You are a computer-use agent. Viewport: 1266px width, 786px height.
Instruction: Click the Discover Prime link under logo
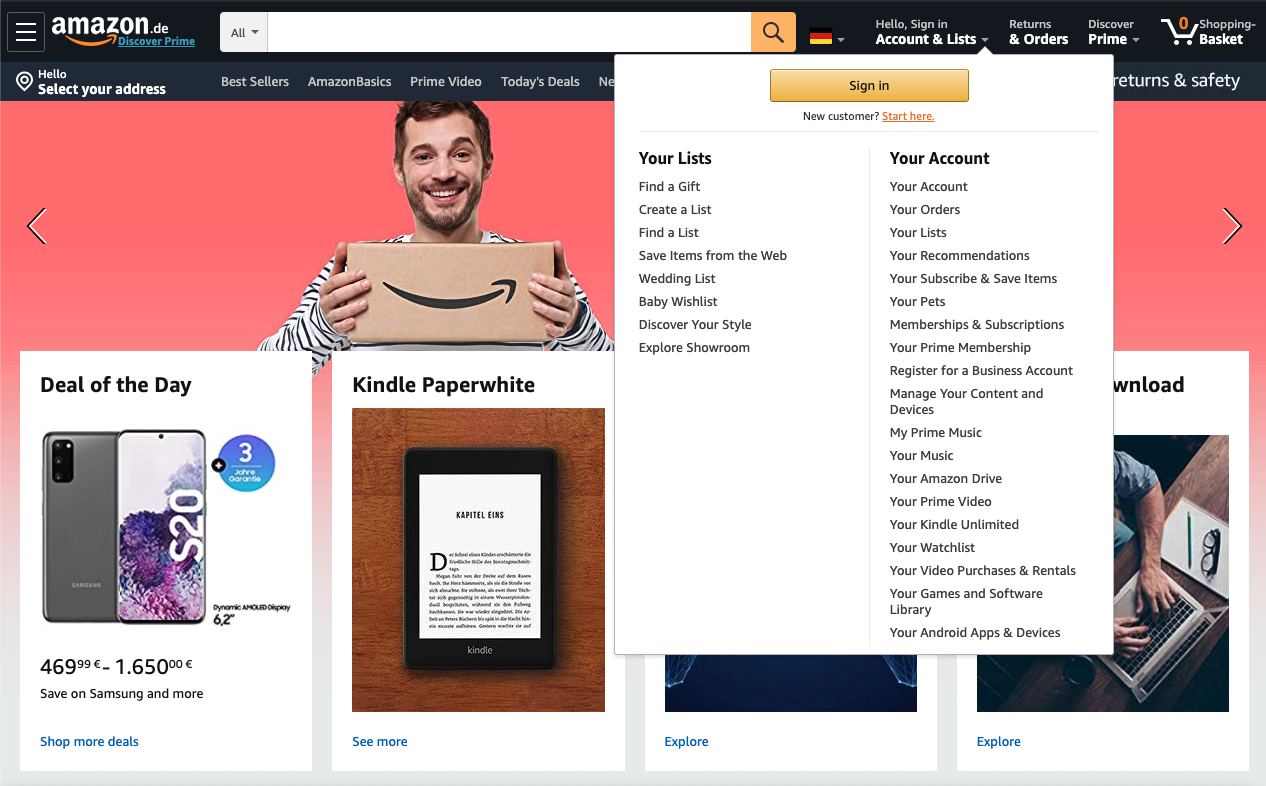[x=156, y=41]
